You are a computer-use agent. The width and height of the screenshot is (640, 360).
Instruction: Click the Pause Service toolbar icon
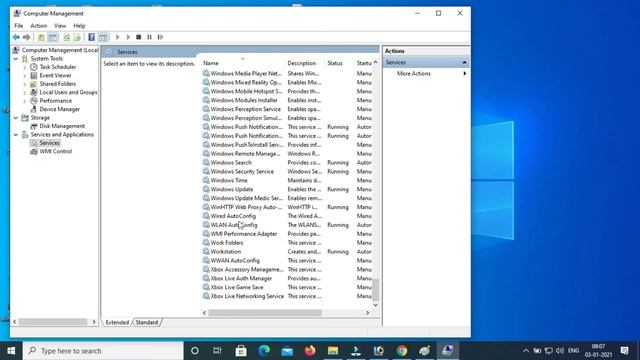pos(149,37)
